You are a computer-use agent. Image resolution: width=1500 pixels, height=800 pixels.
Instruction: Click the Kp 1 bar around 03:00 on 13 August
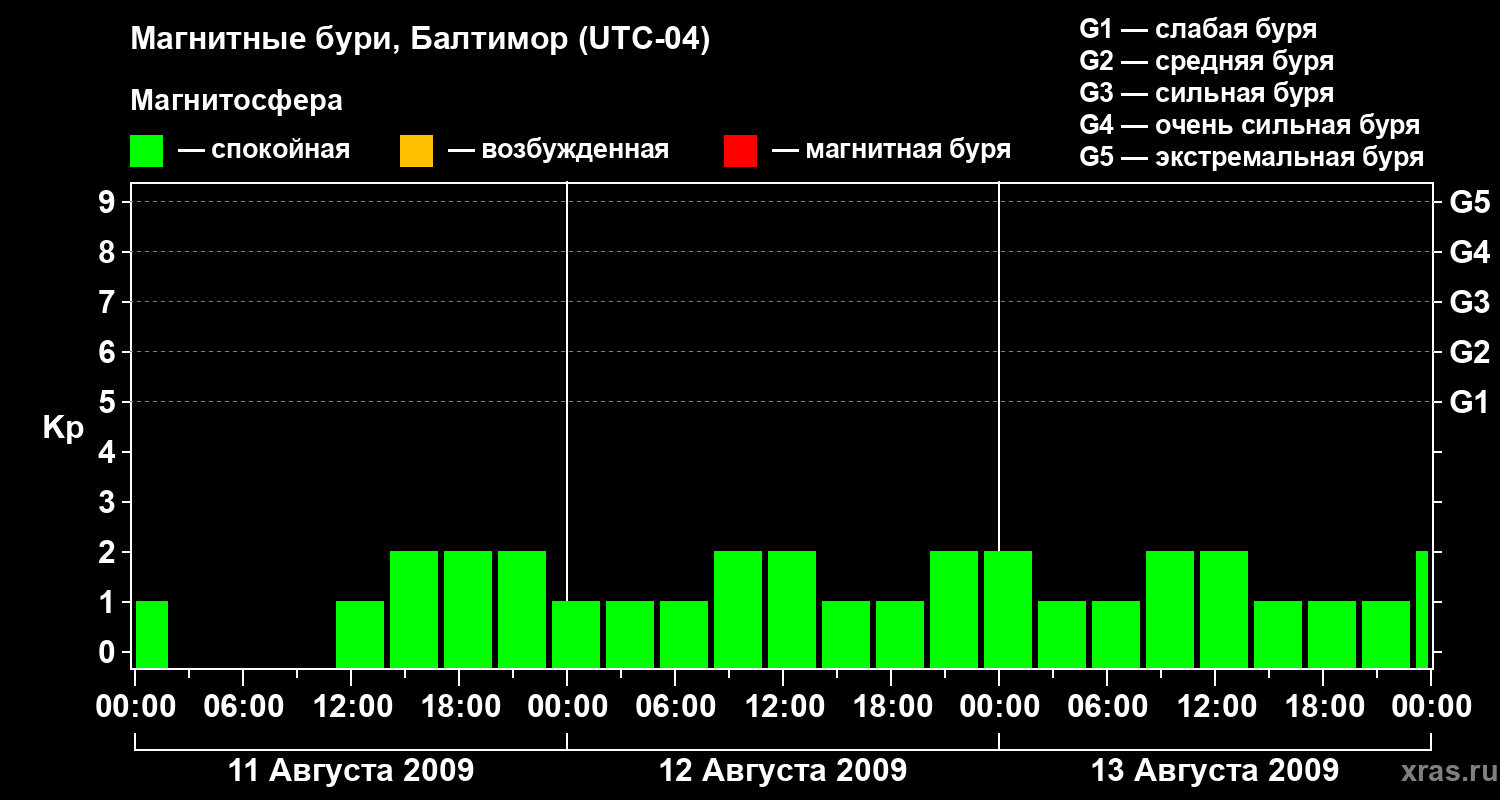point(1062,634)
